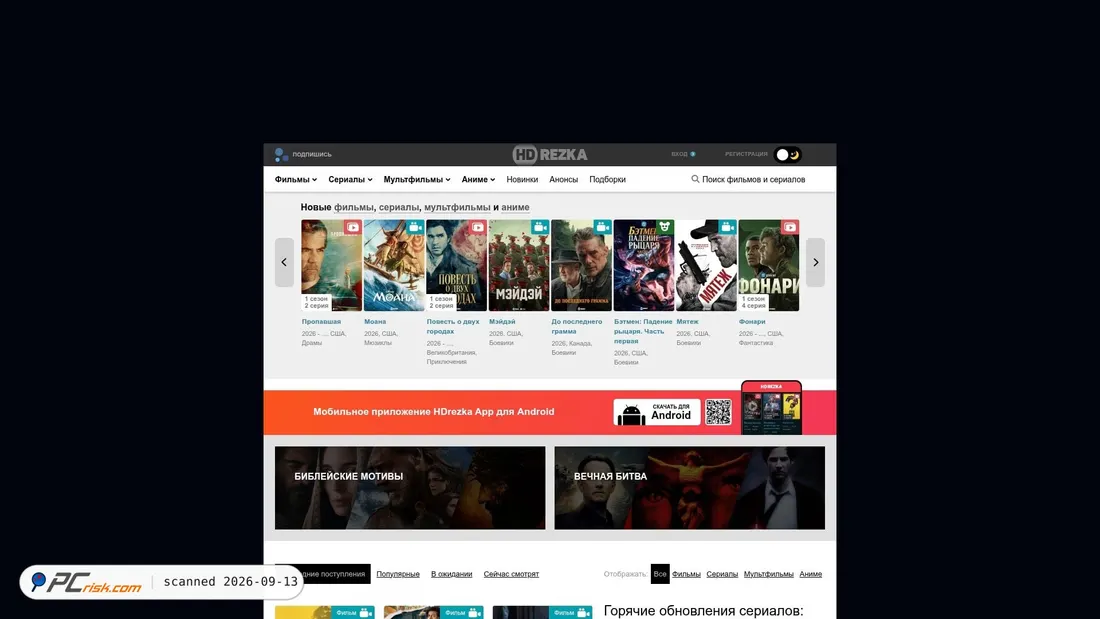Image resolution: width=1100 pixels, height=619 pixels.
Task: Expand the Фильмы dropdown menu
Action: tap(295, 180)
